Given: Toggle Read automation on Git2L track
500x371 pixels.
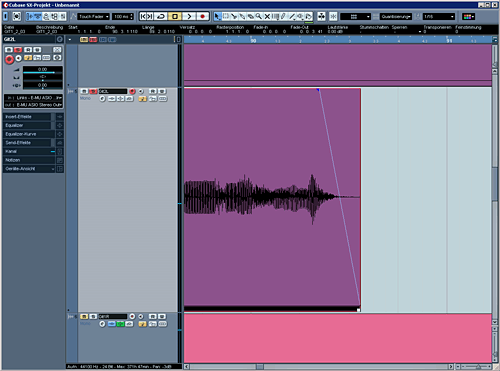Looking at the screenshot, I should click(153, 91).
